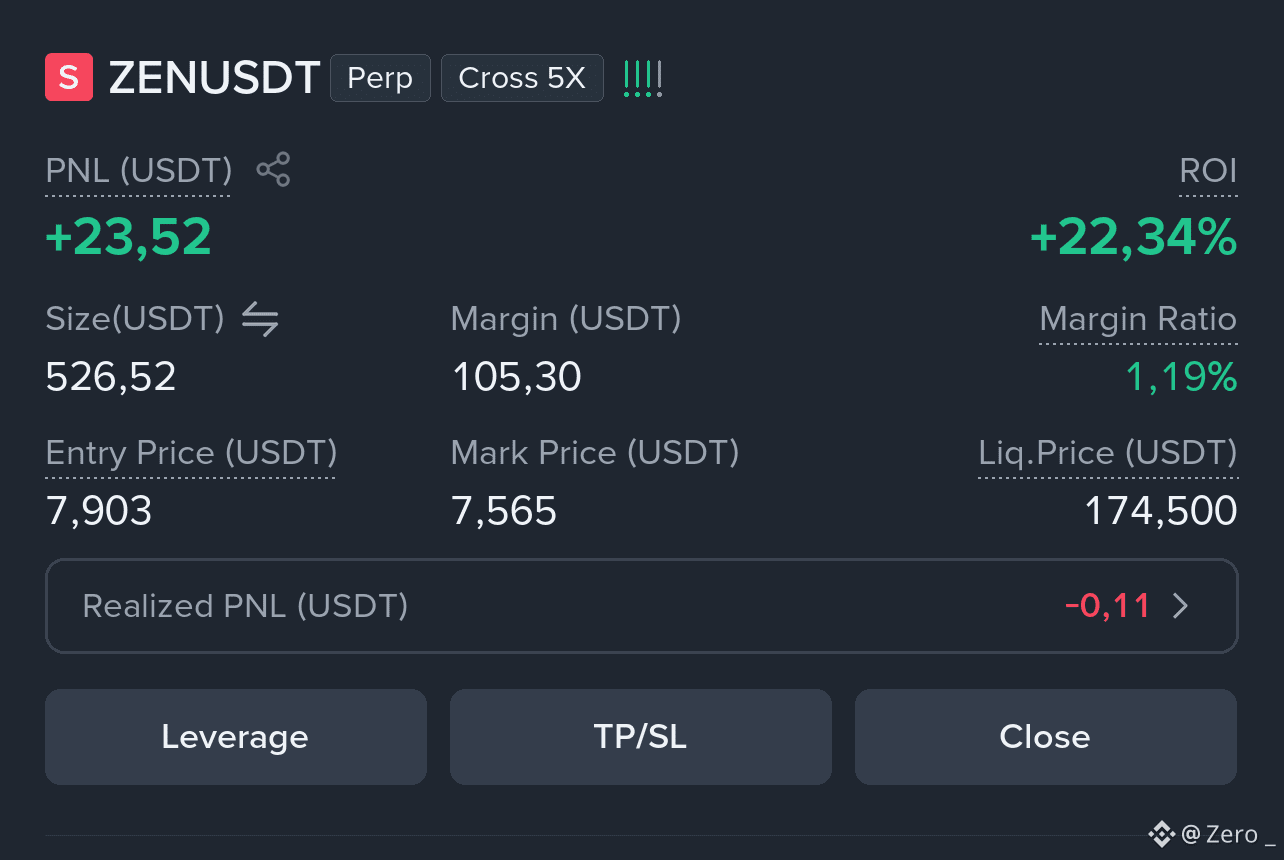Click the Entry Price (USDT) label

(x=191, y=453)
